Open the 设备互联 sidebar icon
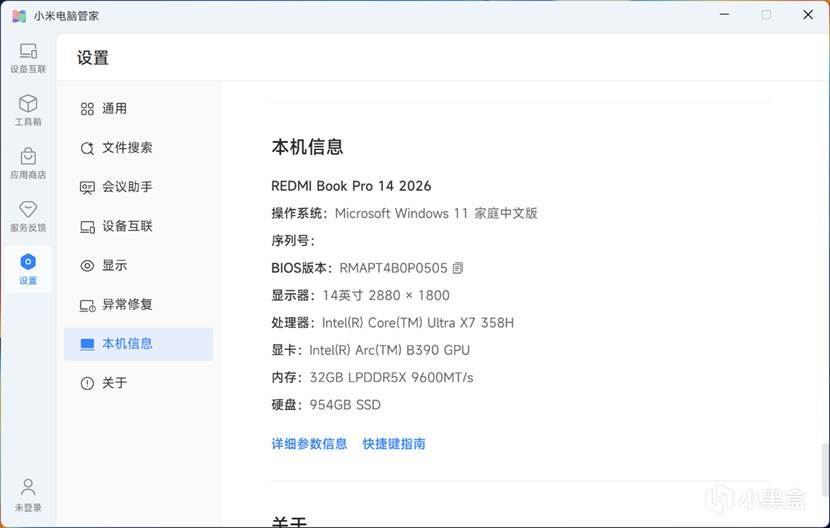This screenshot has width=830, height=528. click(28, 58)
